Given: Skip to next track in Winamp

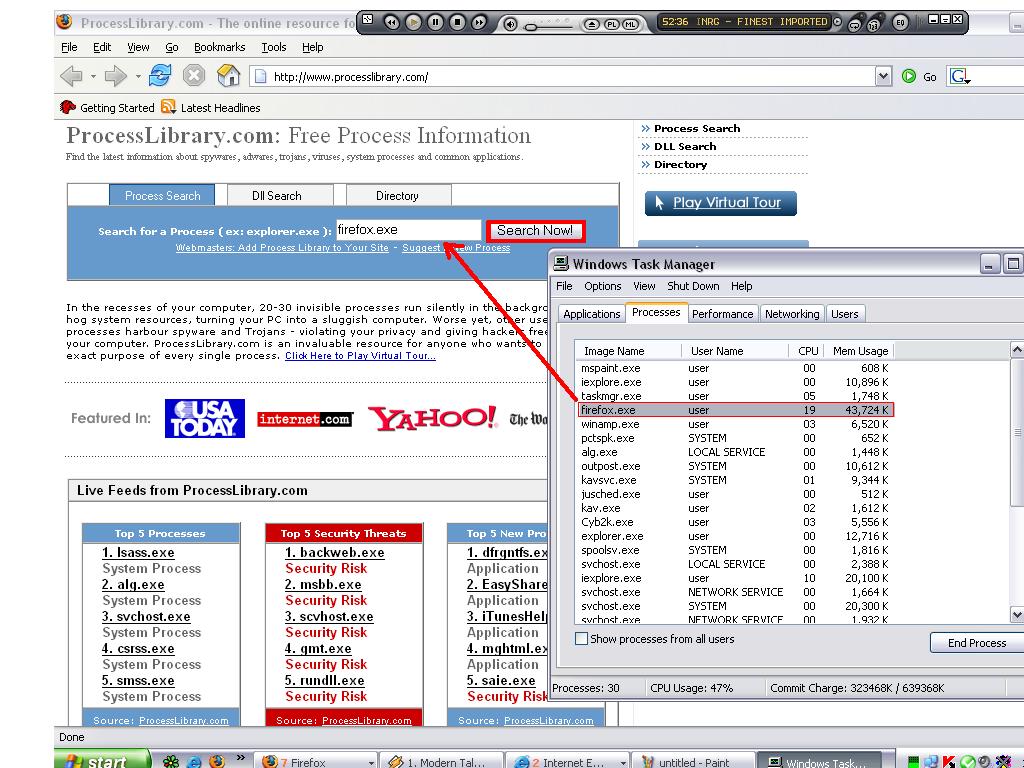Looking at the screenshot, I should point(479,22).
